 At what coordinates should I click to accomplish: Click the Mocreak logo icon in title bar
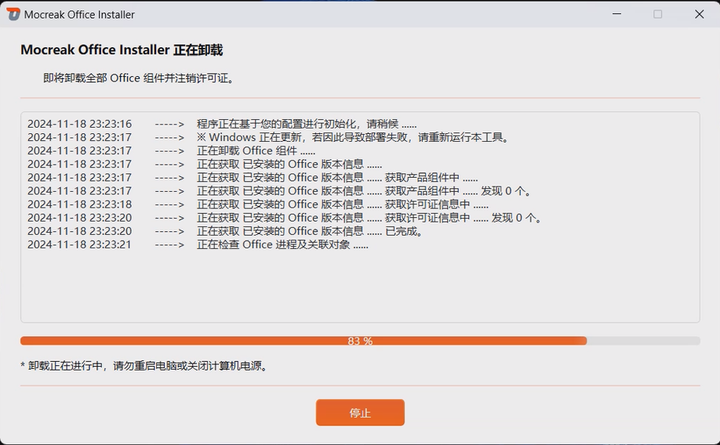(13, 14)
